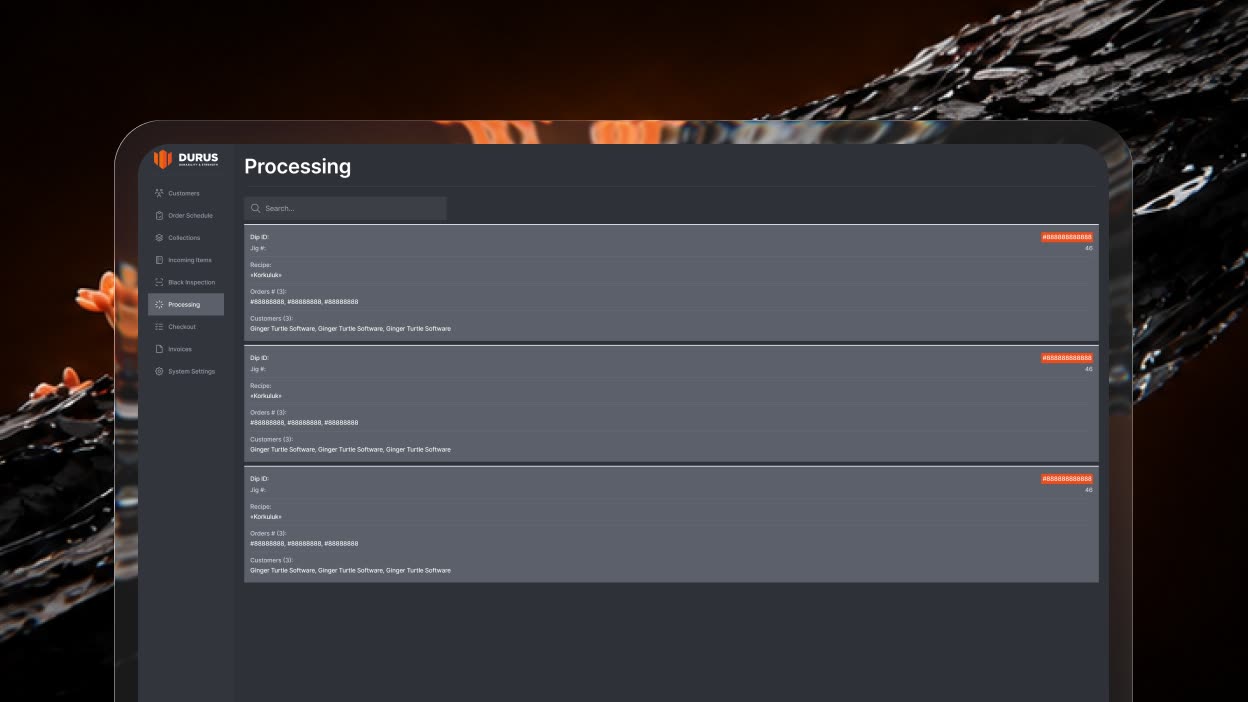Image resolution: width=1248 pixels, height=702 pixels.
Task: Click the Jig value 46 in the top card
Action: [1089, 248]
